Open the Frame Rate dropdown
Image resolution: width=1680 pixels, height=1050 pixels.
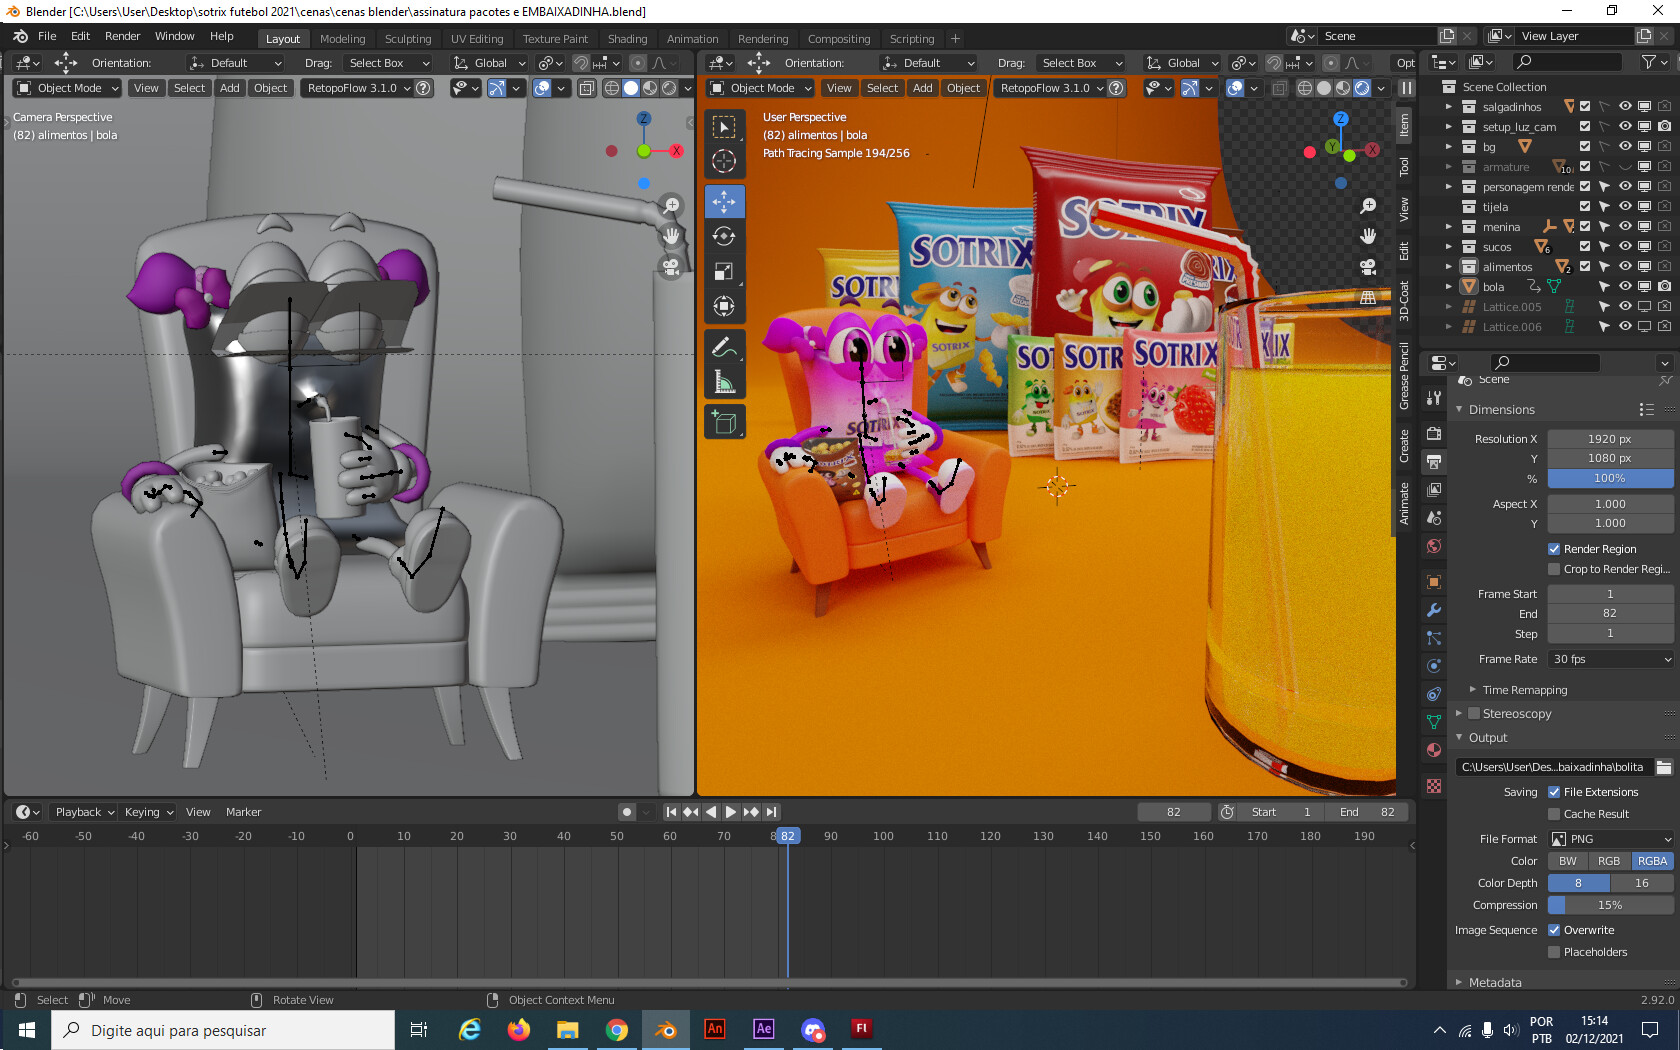[x=1610, y=659]
